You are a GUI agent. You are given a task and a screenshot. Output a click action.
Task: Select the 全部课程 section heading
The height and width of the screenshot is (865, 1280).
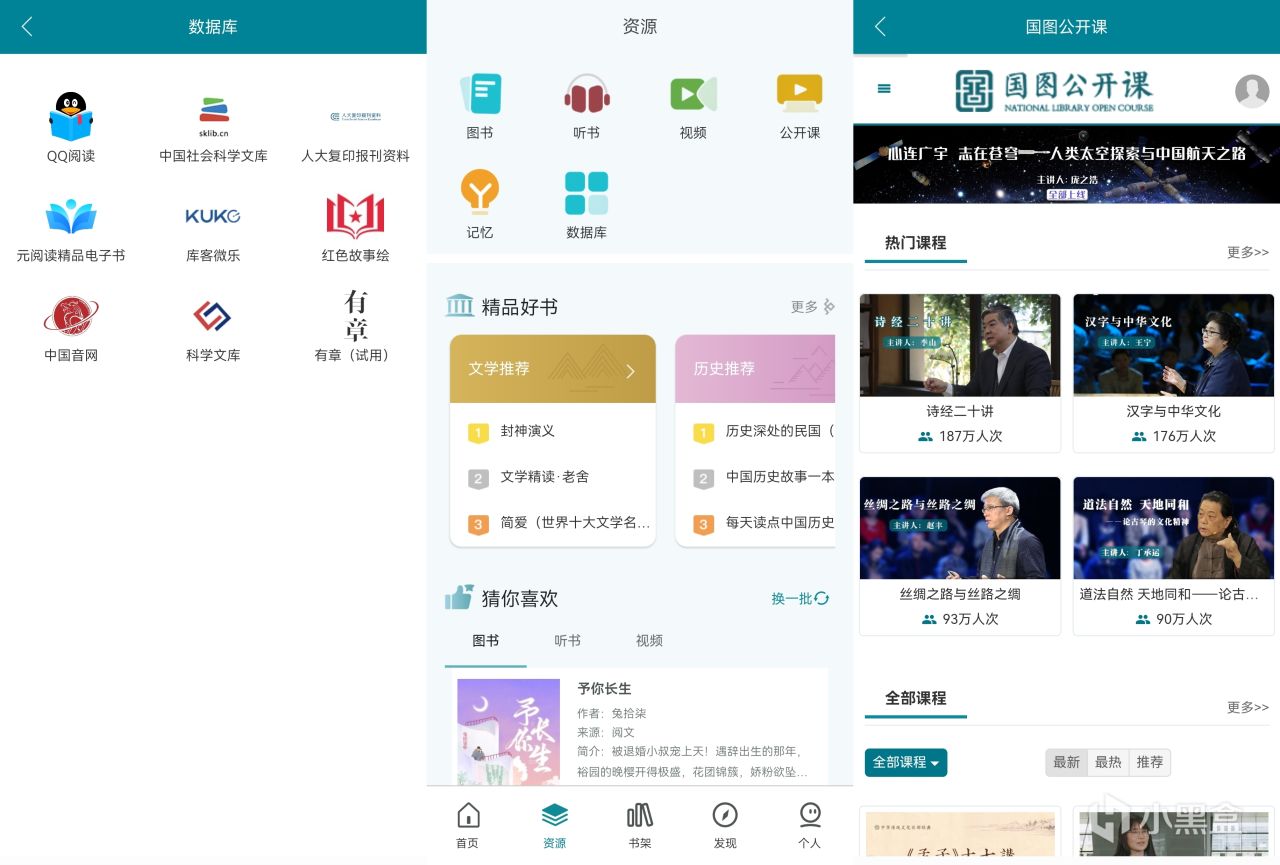click(x=915, y=698)
